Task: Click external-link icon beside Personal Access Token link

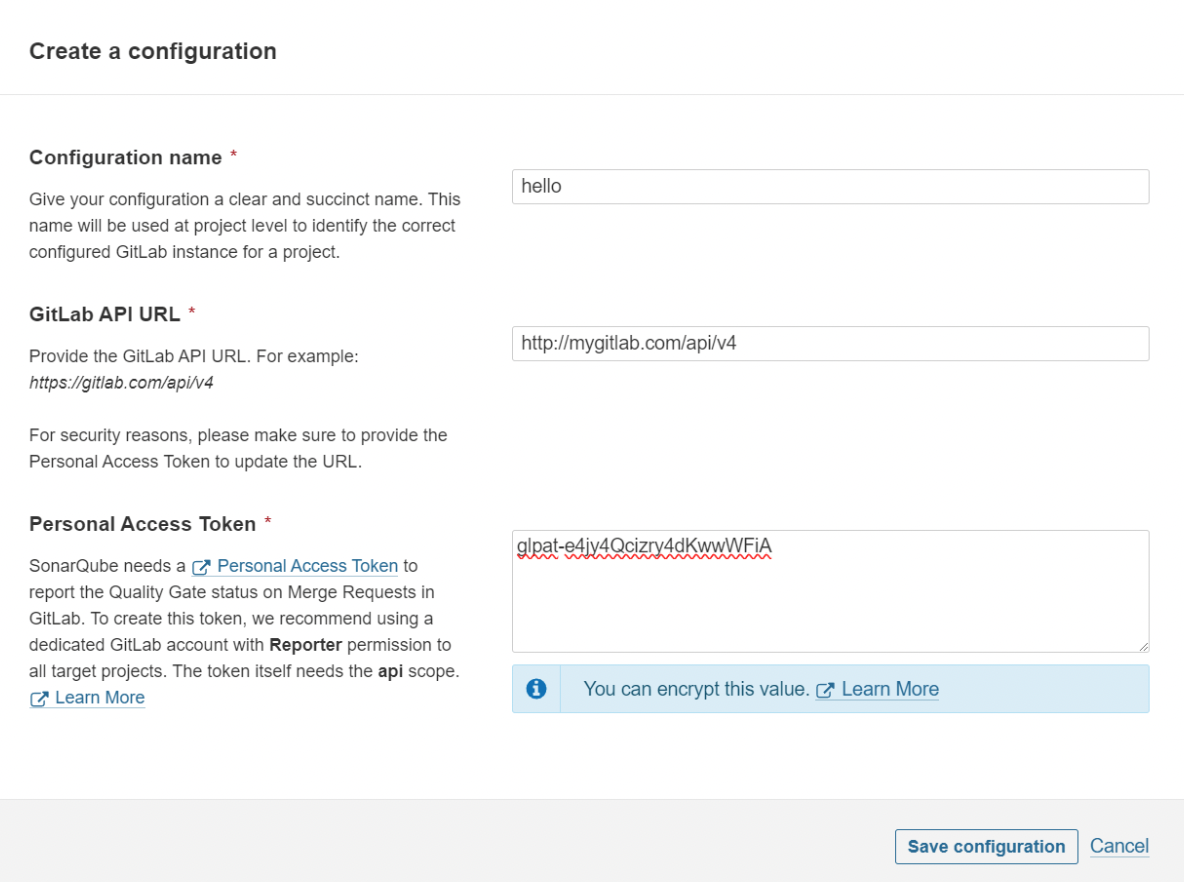Action: [x=201, y=567]
